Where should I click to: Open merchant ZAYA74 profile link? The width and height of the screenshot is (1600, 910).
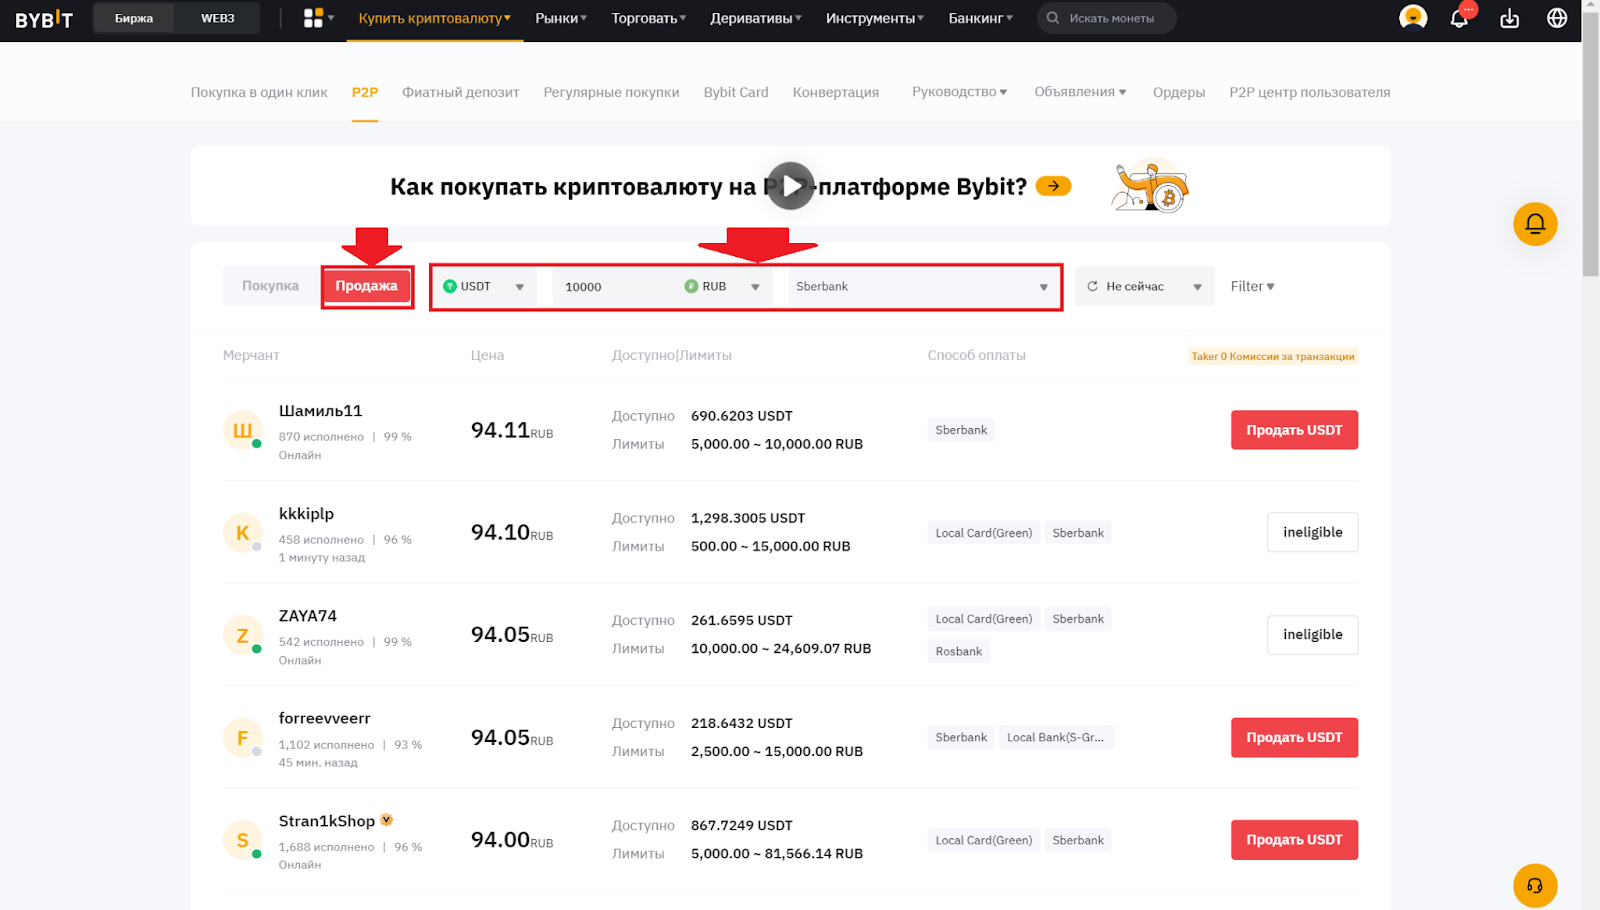[x=307, y=616]
